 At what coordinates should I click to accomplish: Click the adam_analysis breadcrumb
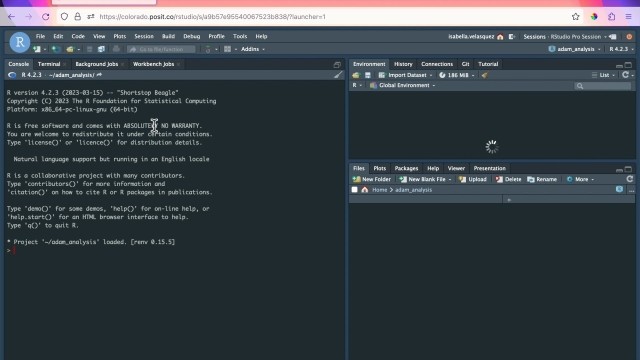(413, 190)
